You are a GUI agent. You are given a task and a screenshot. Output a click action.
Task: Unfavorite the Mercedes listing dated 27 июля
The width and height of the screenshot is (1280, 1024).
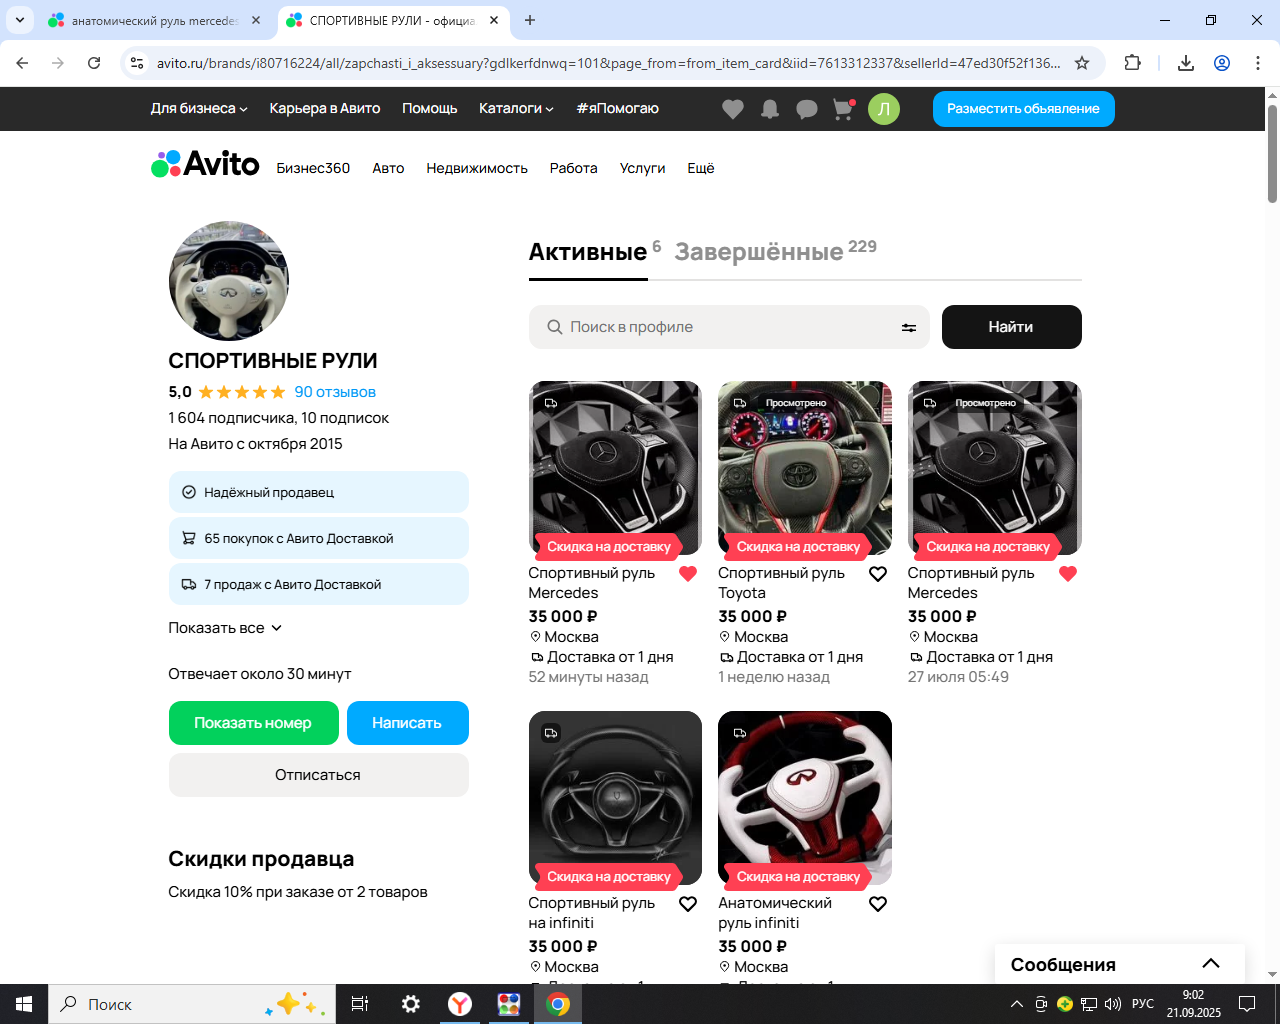pos(1068,574)
